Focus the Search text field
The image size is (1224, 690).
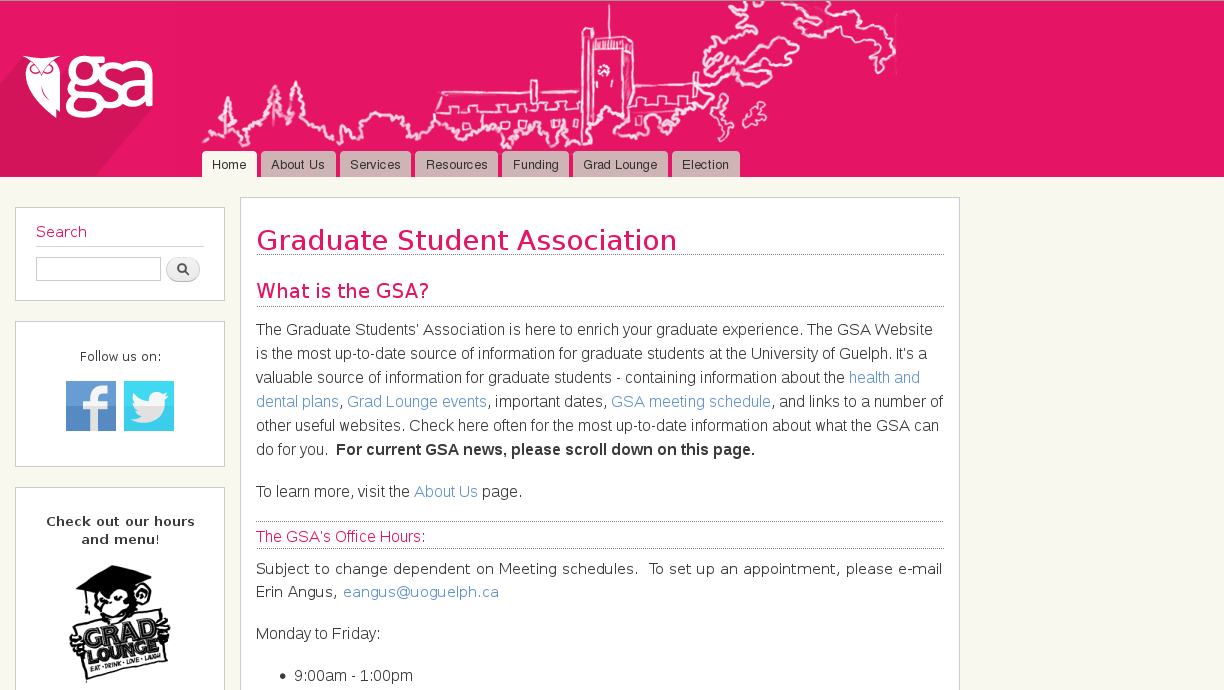click(98, 269)
